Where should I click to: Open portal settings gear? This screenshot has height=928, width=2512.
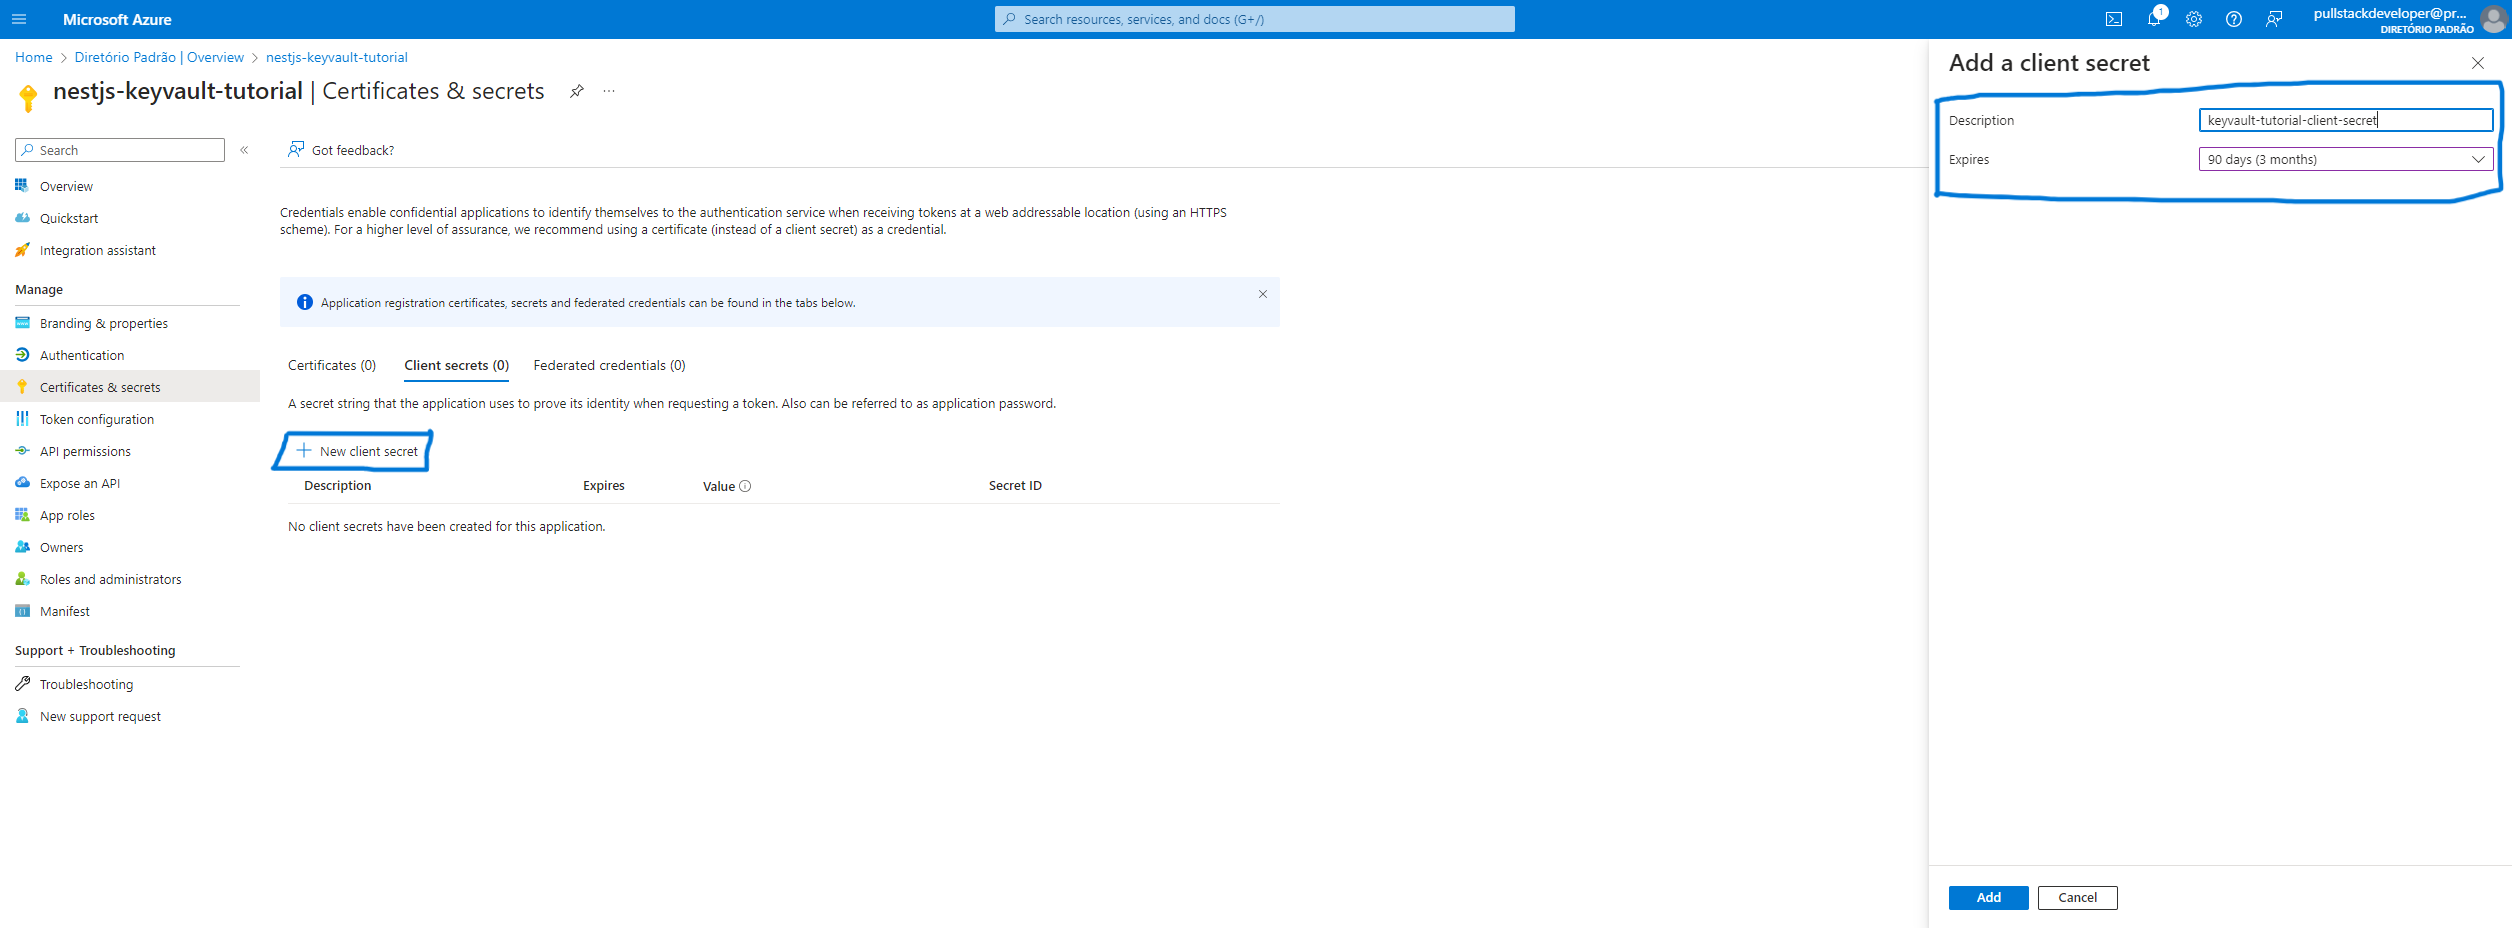[x=2193, y=19]
